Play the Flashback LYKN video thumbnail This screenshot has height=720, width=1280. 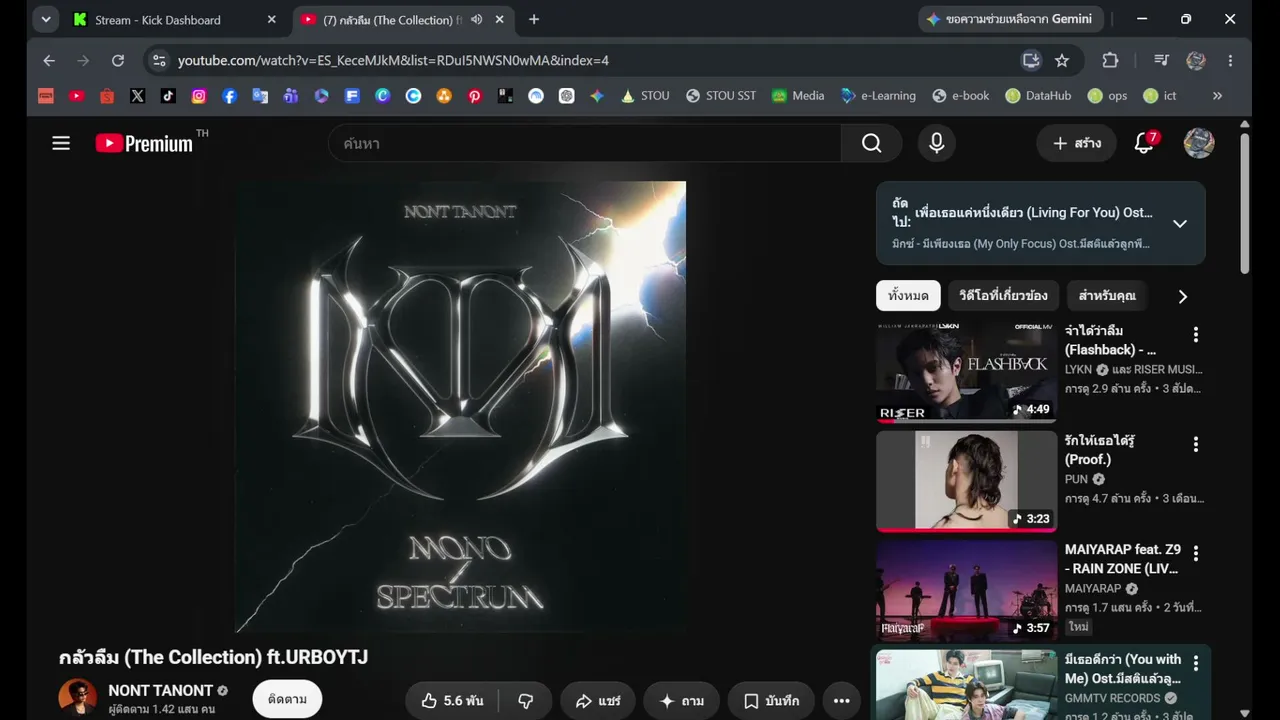[x=966, y=371]
